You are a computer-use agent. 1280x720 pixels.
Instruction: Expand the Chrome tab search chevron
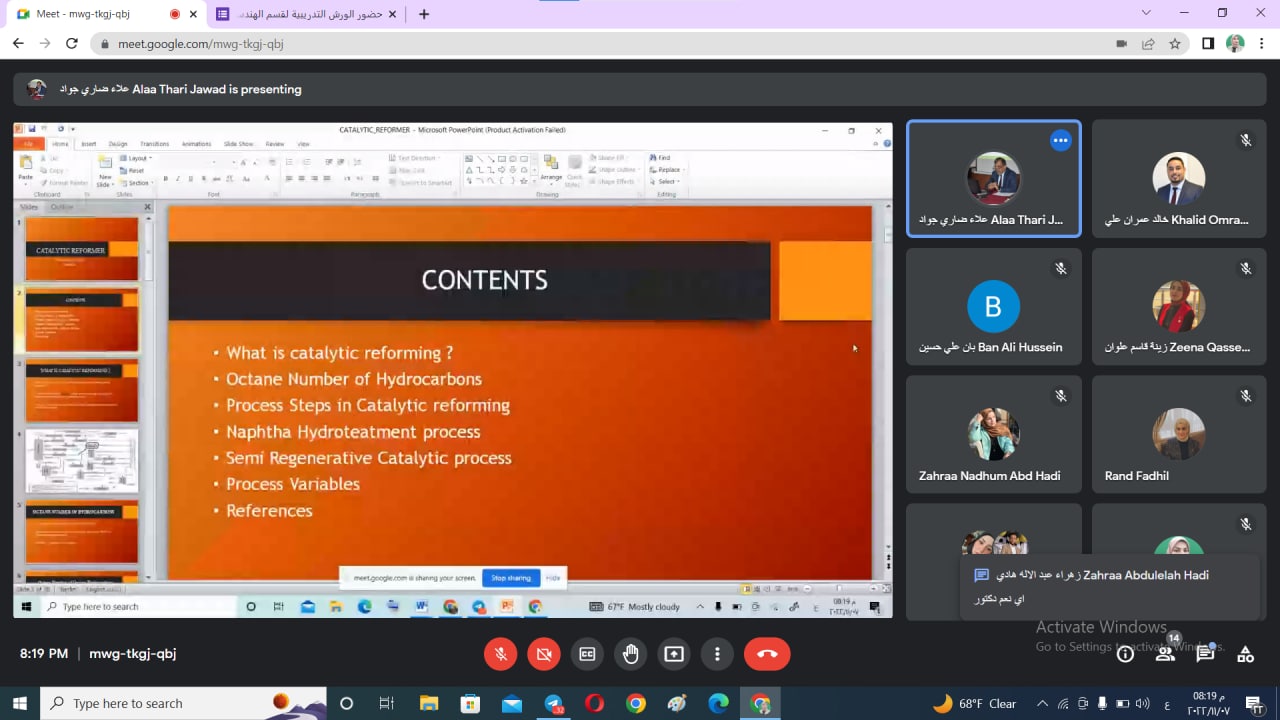tap(1146, 13)
